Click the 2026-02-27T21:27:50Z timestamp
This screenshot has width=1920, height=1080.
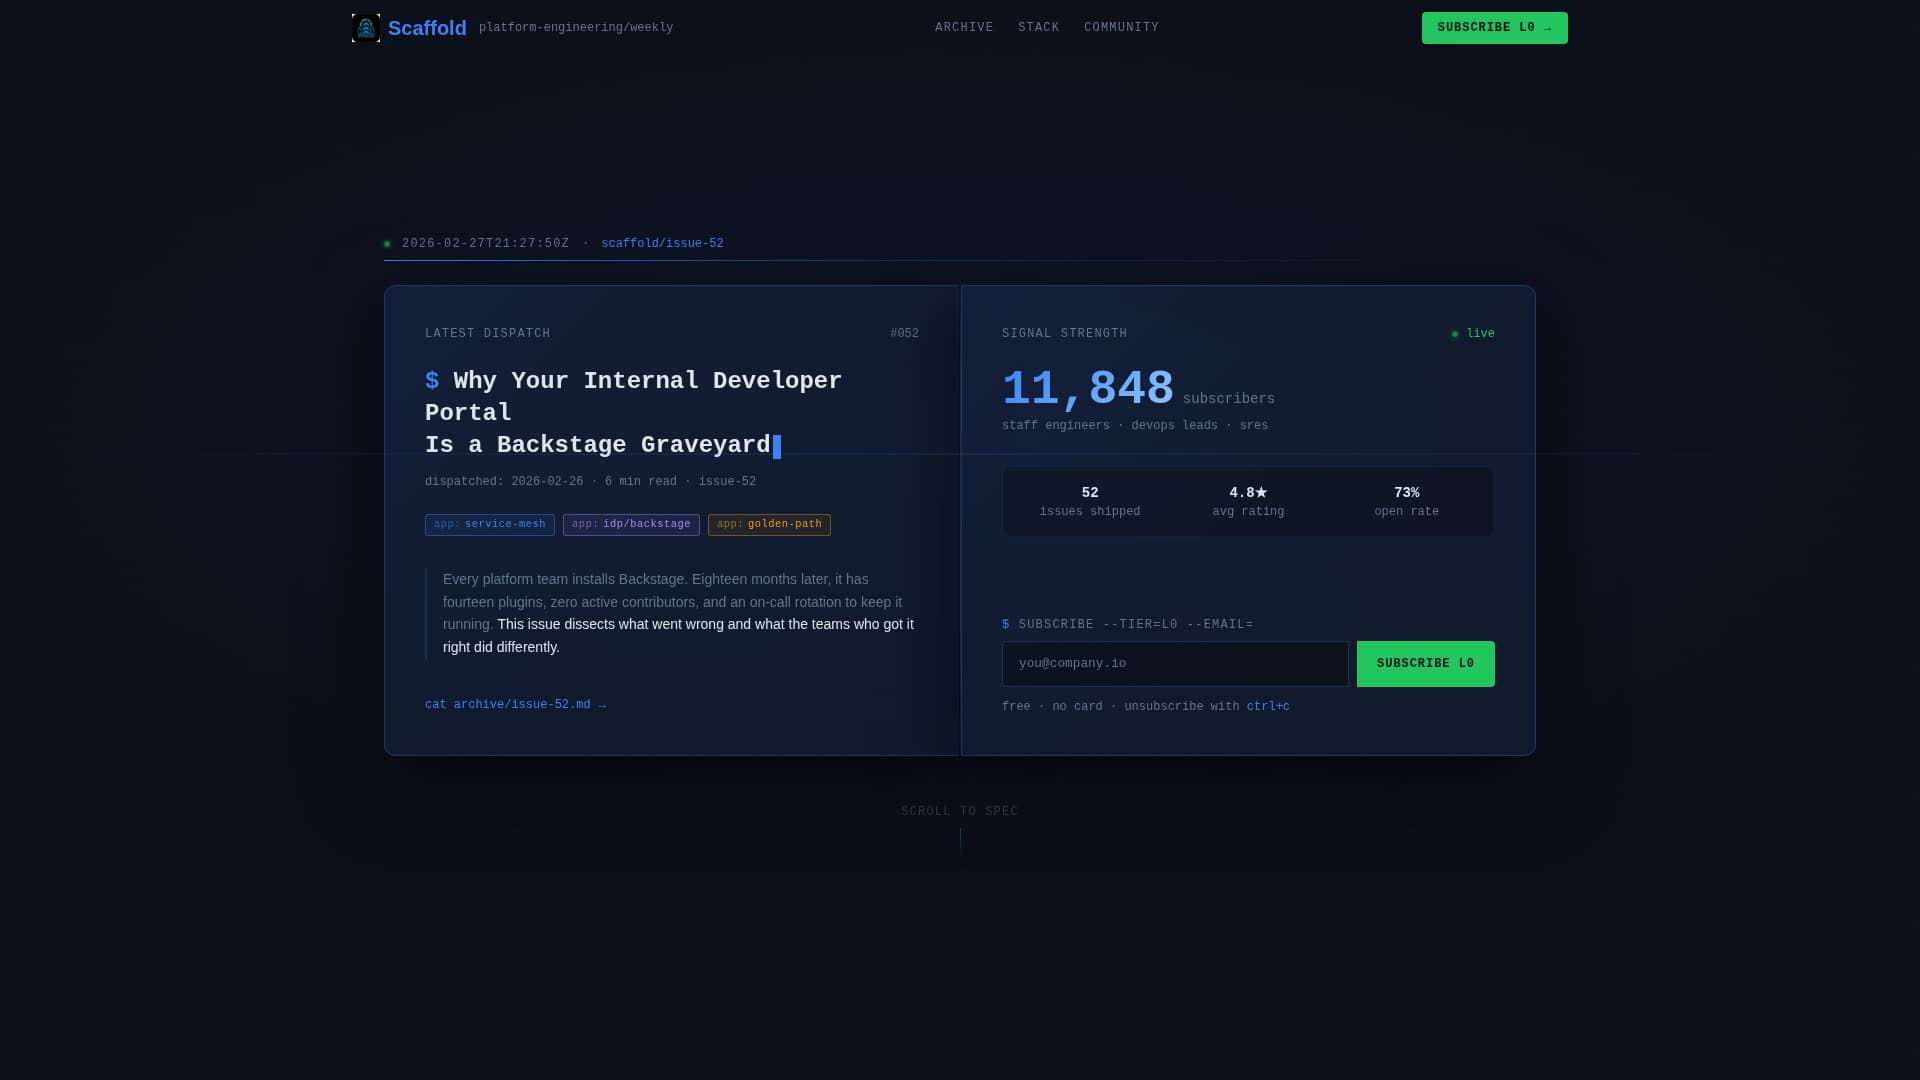coord(485,244)
